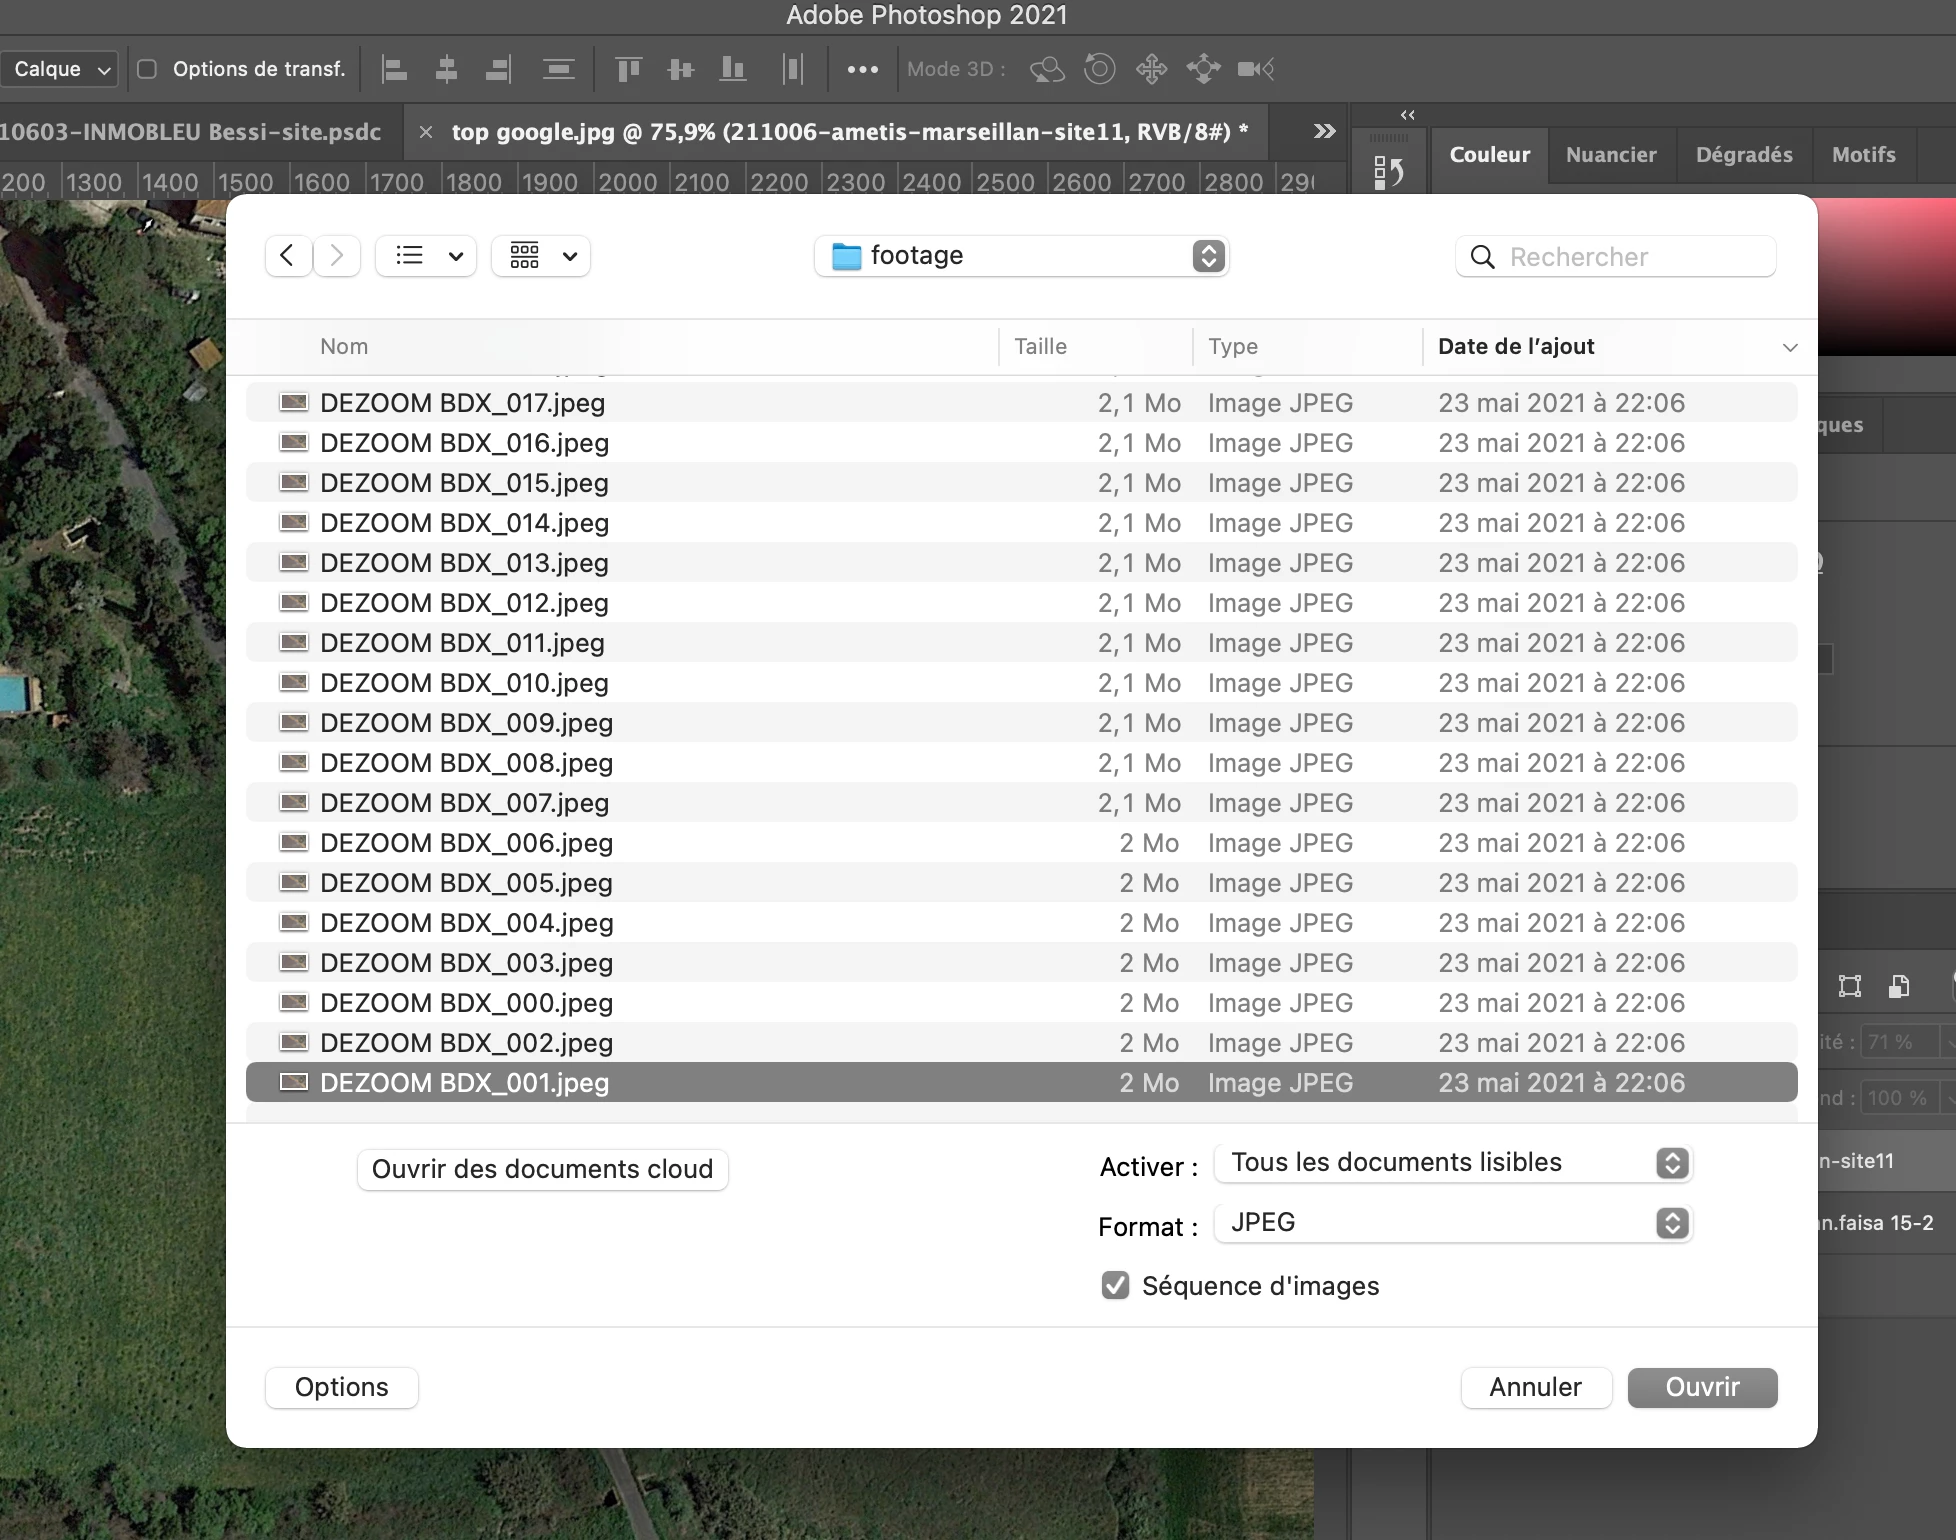The width and height of the screenshot is (1956, 1540).
Task: Uncheck the Séquence d'images checkbox
Action: point(1115,1285)
